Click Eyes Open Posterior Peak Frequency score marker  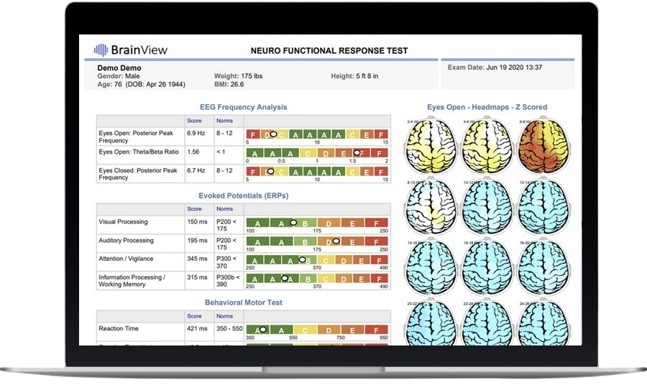(x=273, y=134)
